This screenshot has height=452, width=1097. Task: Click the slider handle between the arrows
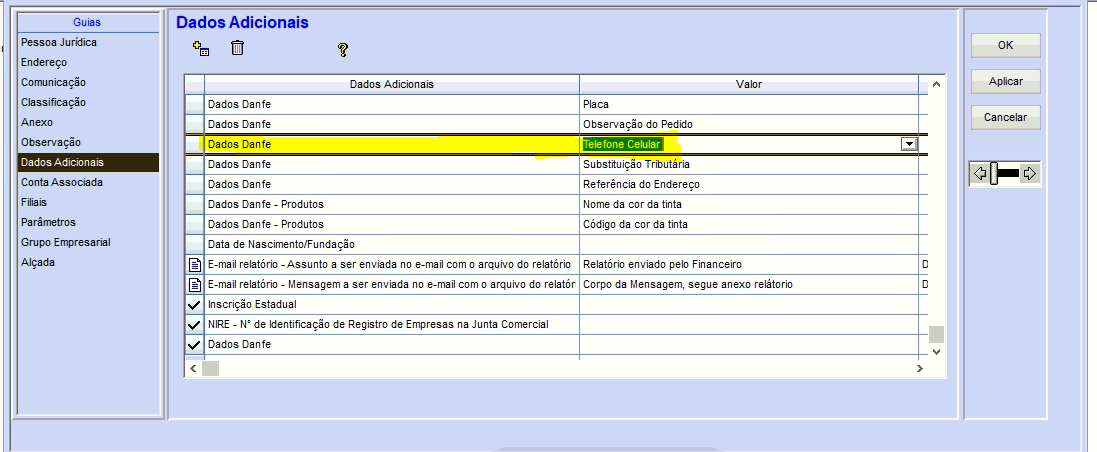[994, 174]
